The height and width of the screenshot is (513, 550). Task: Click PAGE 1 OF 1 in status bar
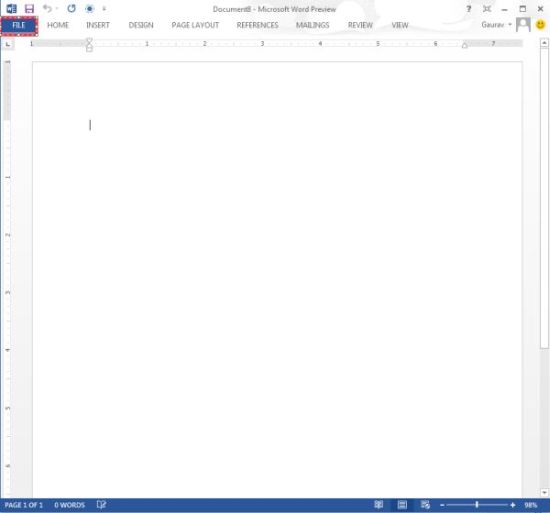pyautogui.click(x=24, y=505)
